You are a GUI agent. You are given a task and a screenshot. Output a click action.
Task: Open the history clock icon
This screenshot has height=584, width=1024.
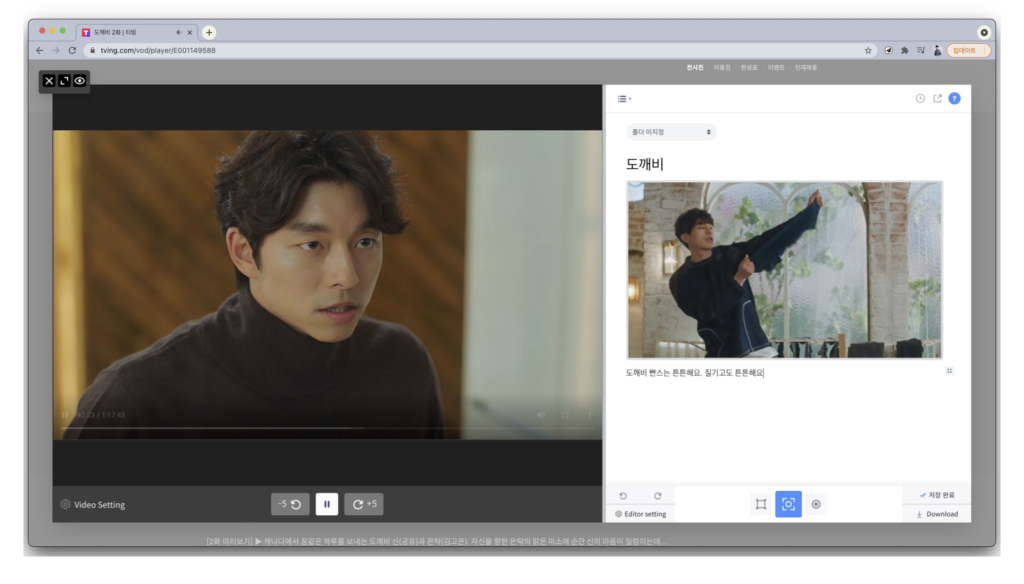tap(920, 98)
